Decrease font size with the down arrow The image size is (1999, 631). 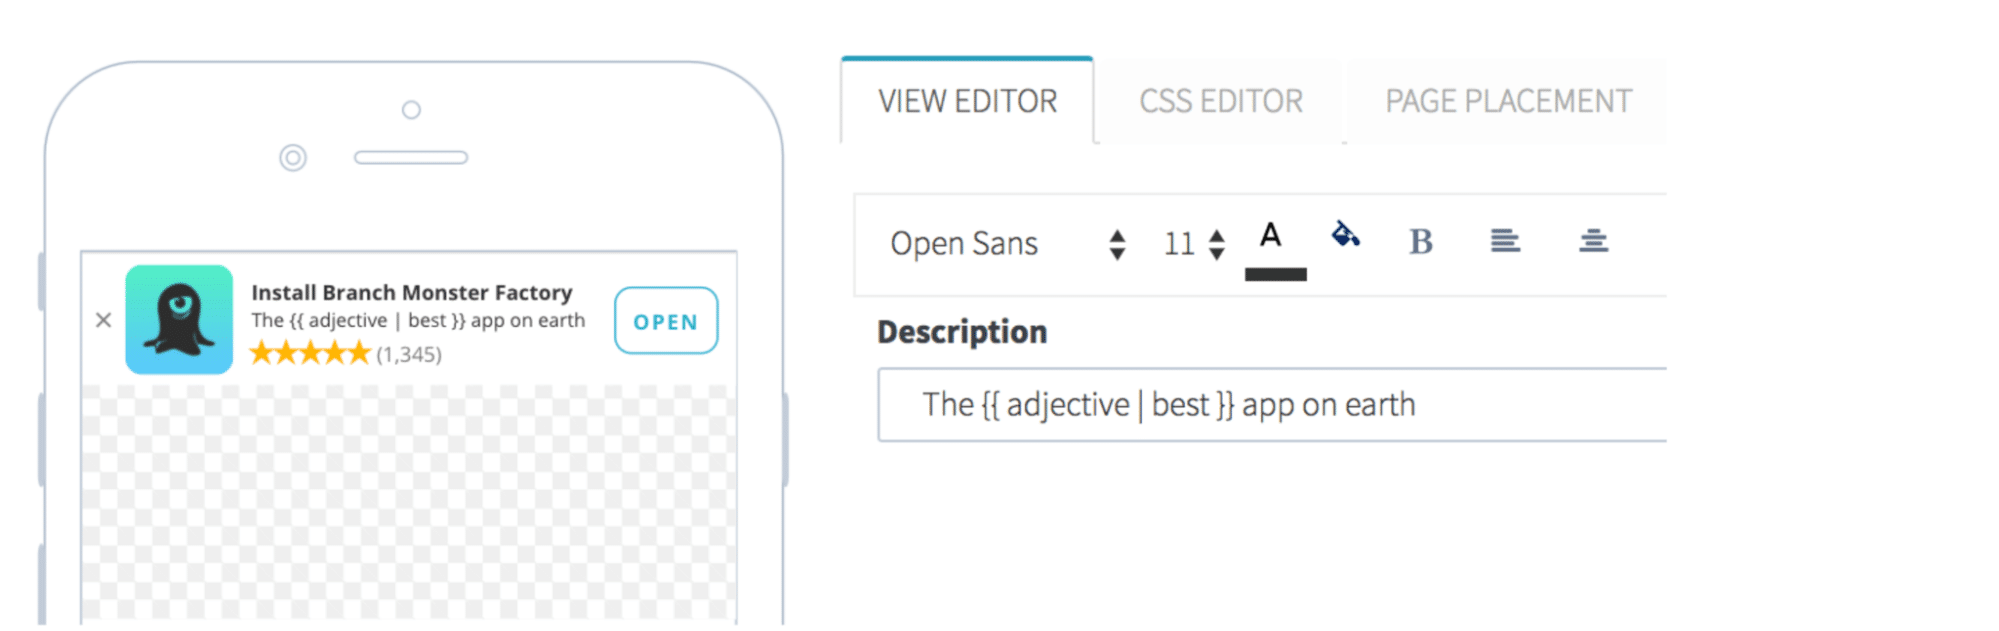(x=1217, y=254)
